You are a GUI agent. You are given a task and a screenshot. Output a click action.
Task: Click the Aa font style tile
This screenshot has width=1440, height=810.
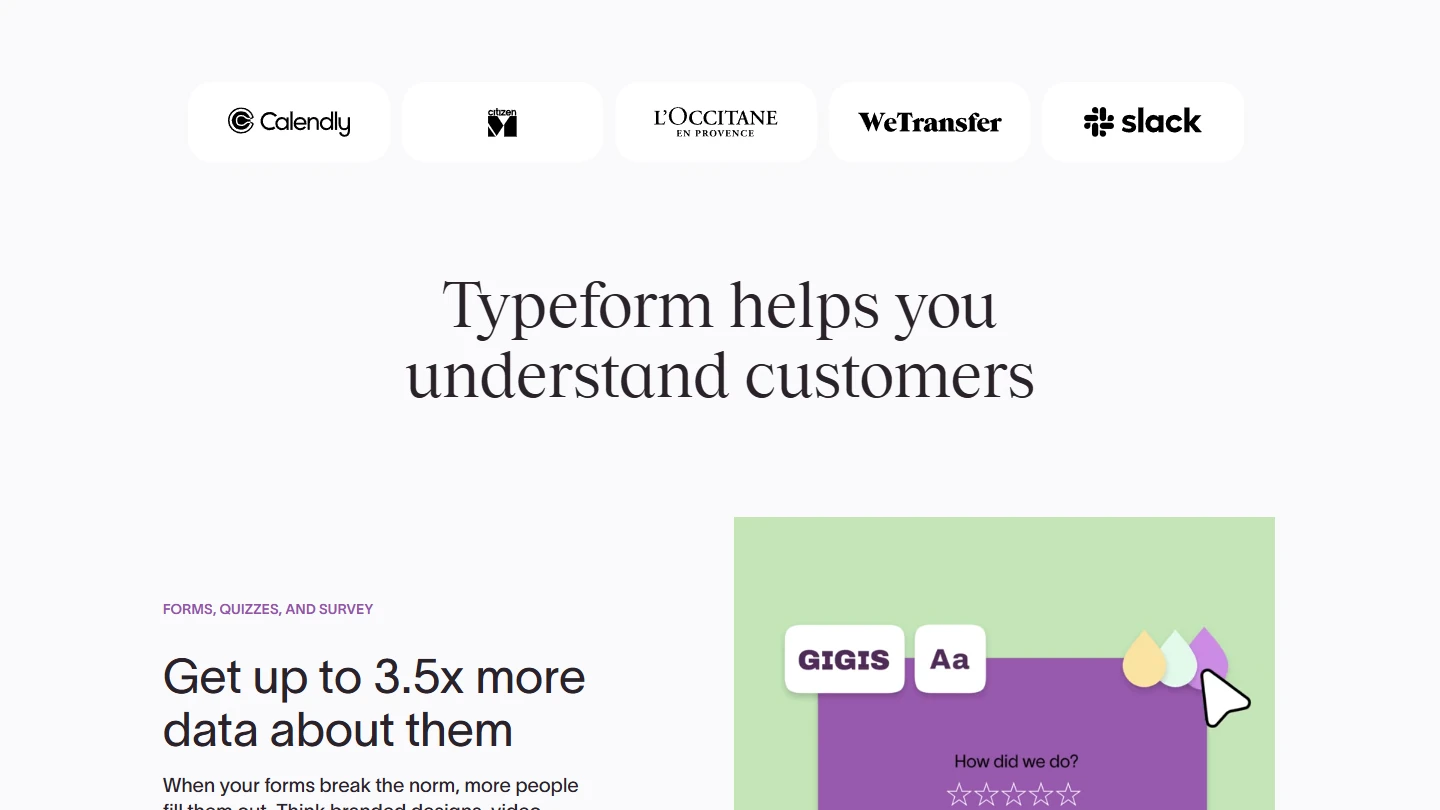click(950, 659)
